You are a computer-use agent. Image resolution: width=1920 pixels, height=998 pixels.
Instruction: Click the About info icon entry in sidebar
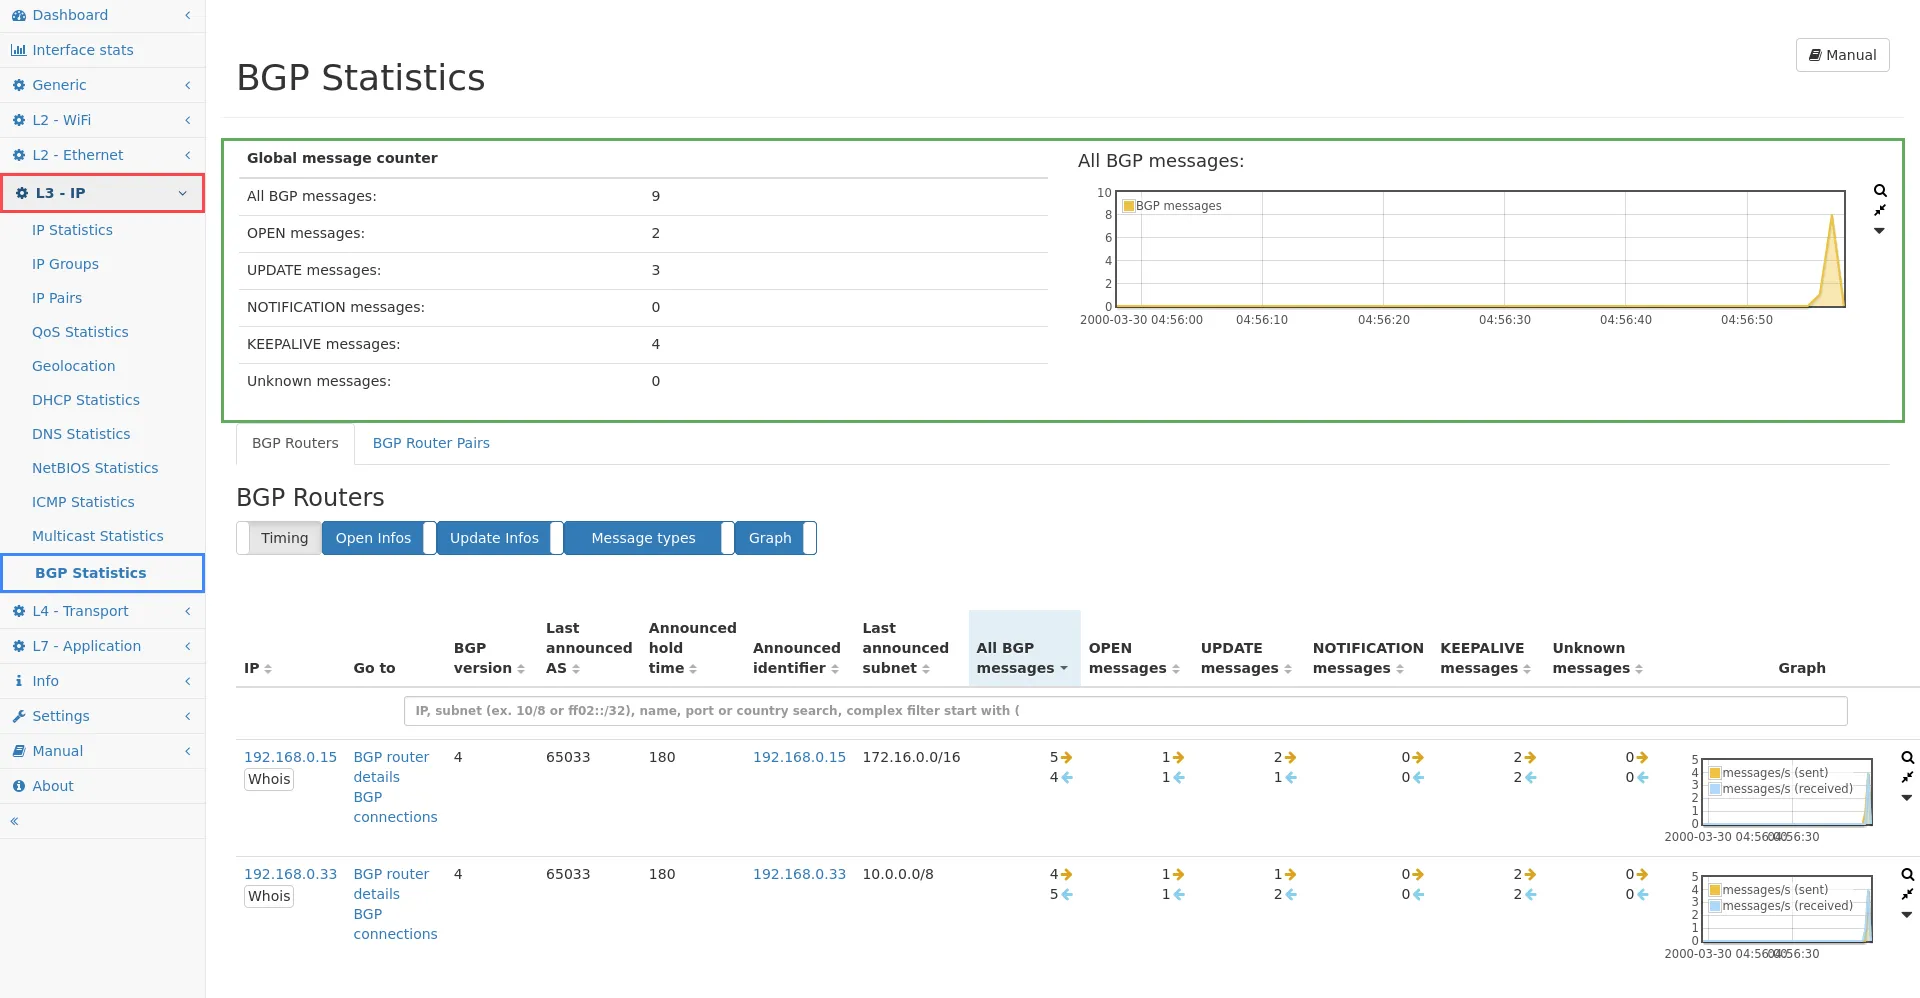point(52,786)
